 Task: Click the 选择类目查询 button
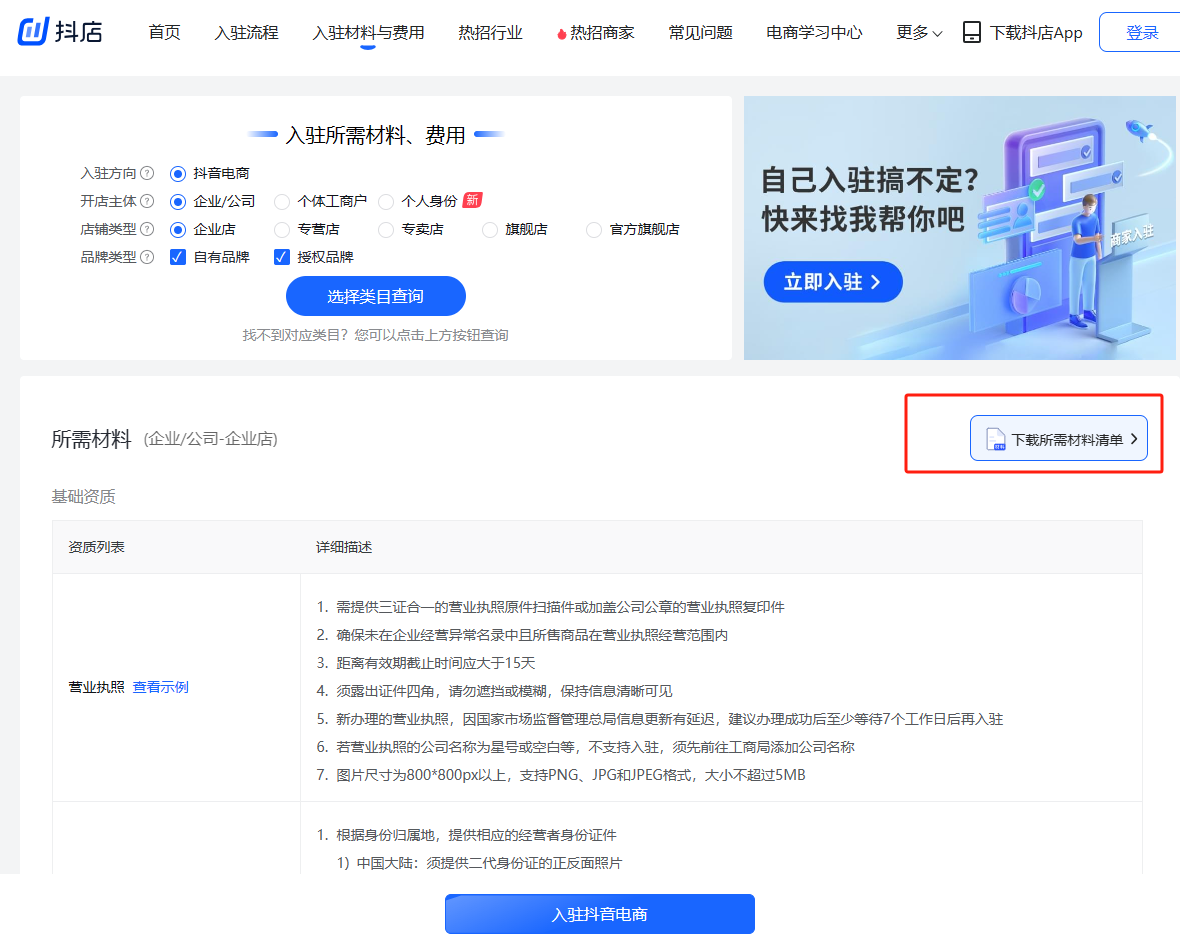[x=376, y=296]
